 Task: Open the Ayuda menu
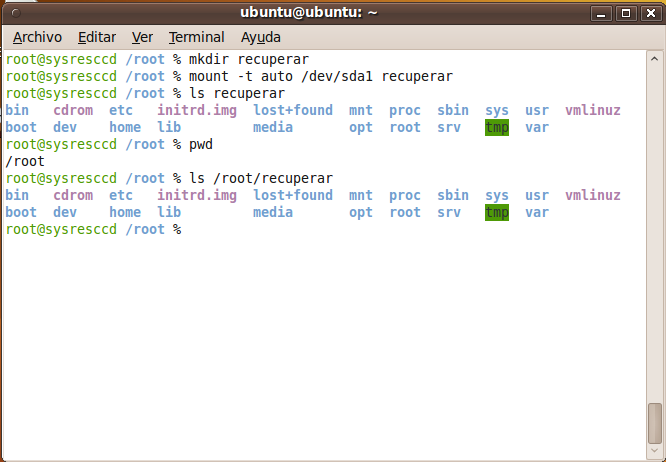(261, 37)
